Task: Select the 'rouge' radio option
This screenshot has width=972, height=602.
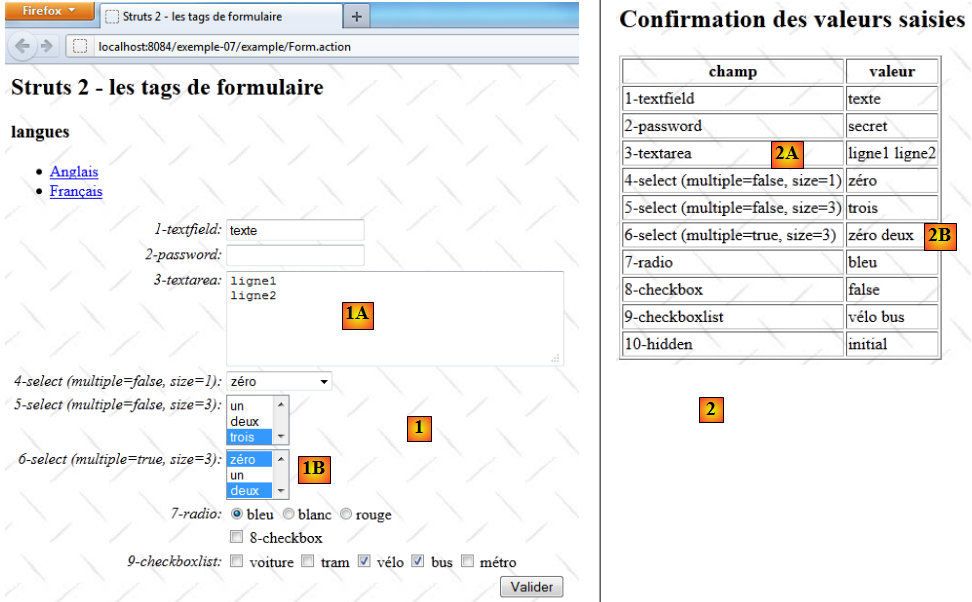Action: [346, 514]
